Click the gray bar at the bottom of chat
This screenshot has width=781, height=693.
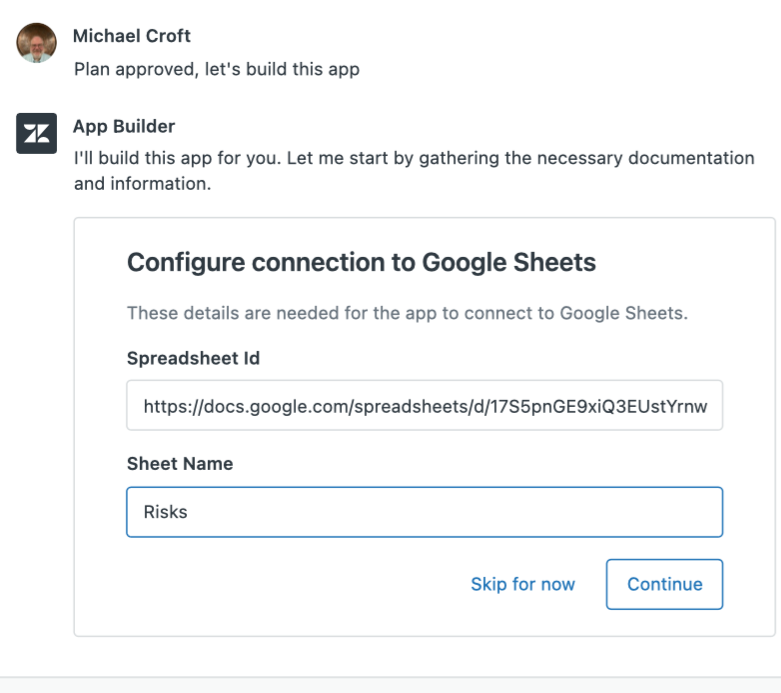[390, 685]
